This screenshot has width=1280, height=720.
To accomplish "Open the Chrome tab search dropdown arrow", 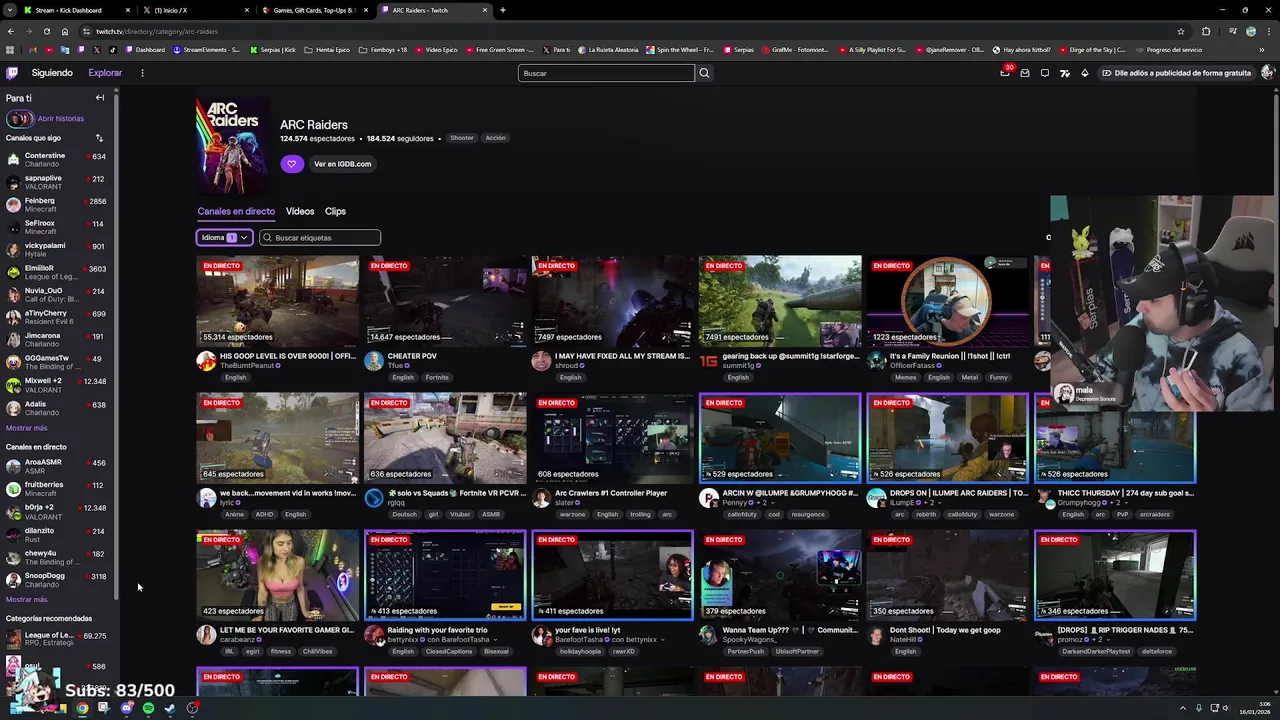I will click(x=10, y=10).
